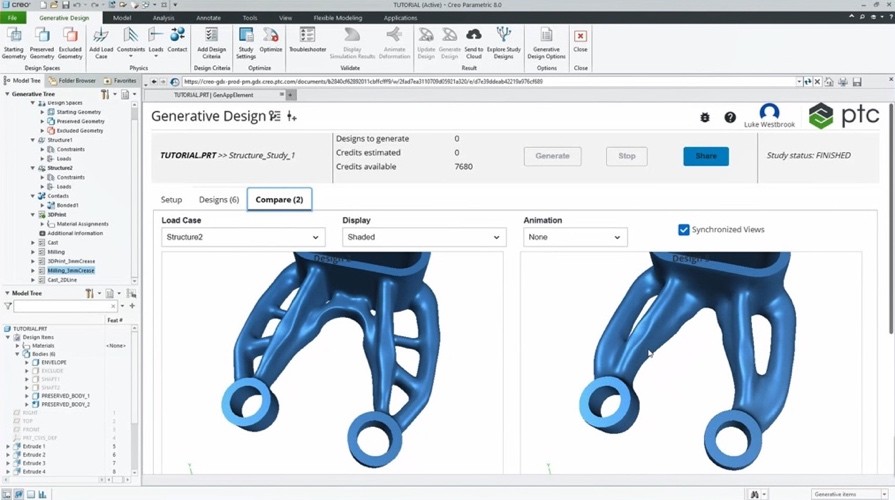Switch to the Setup tab
This screenshot has width=895, height=500.
pyautogui.click(x=171, y=200)
